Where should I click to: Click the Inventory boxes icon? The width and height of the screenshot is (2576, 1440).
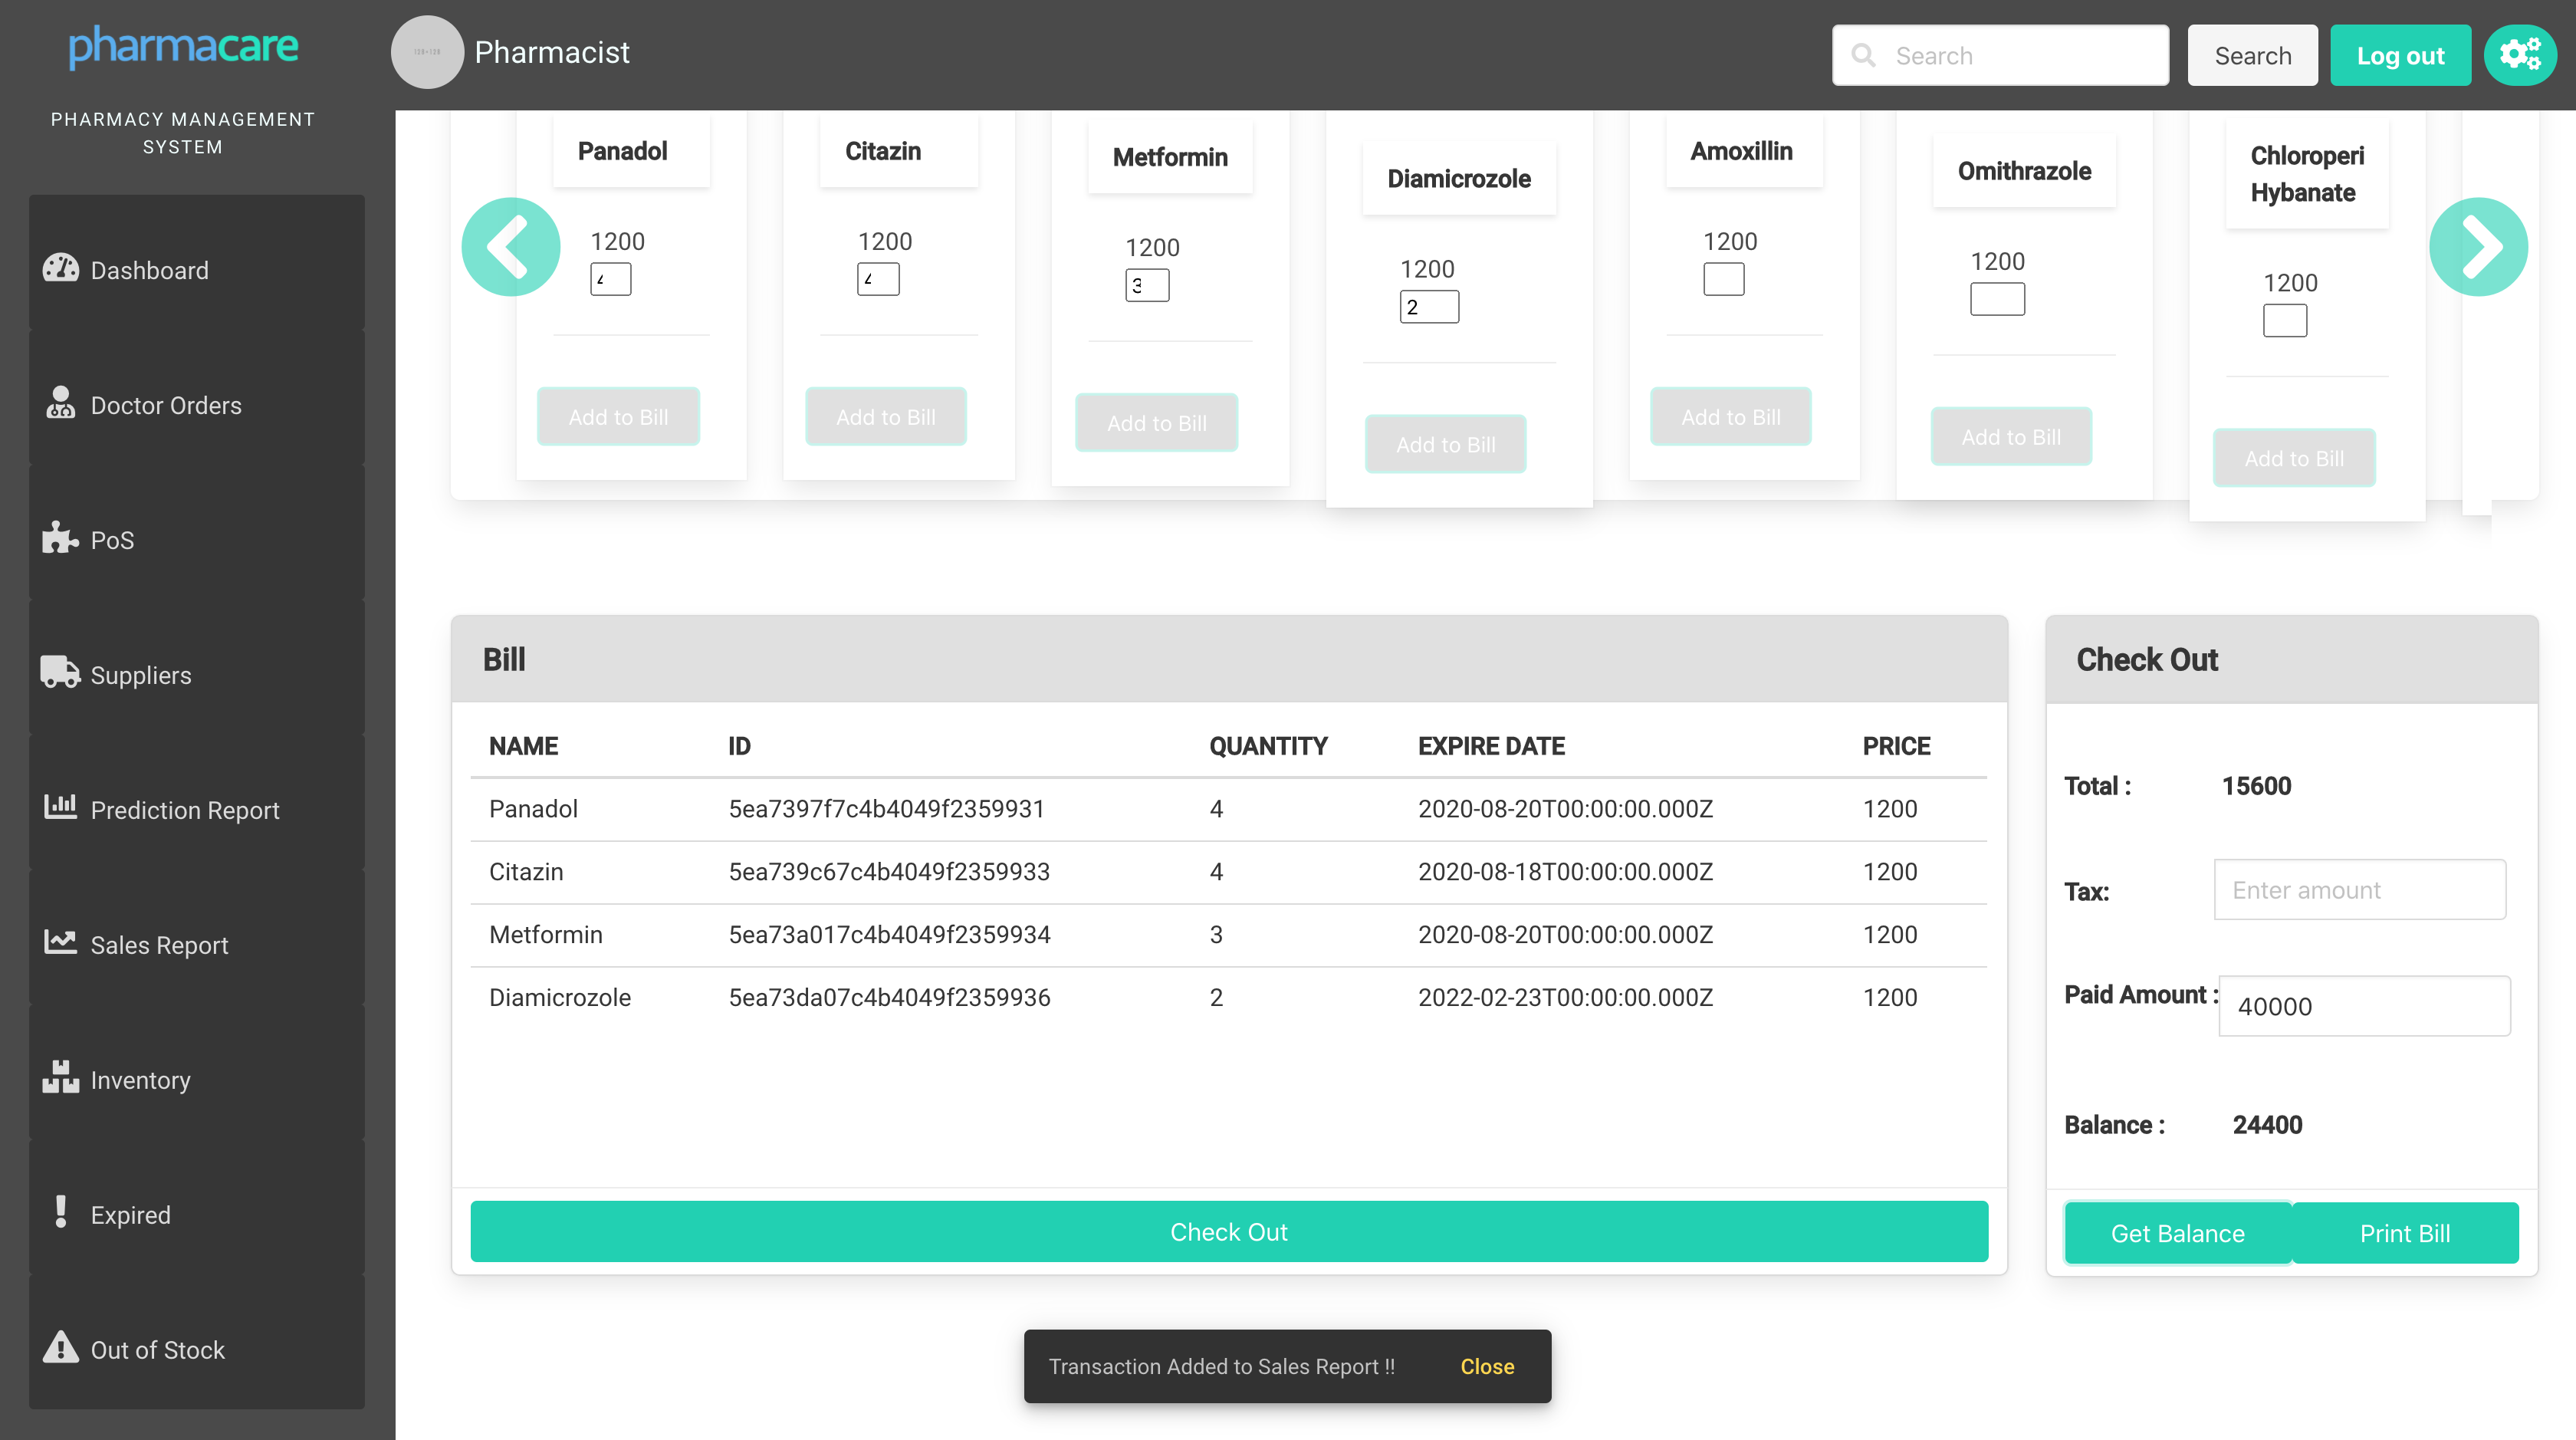tap(60, 1077)
